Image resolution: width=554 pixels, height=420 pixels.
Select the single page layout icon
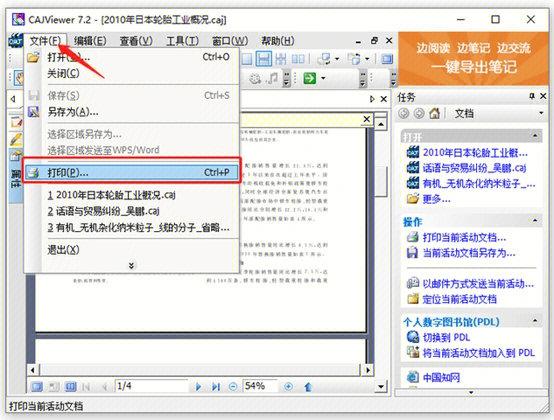pyautogui.click(x=246, y=58)
